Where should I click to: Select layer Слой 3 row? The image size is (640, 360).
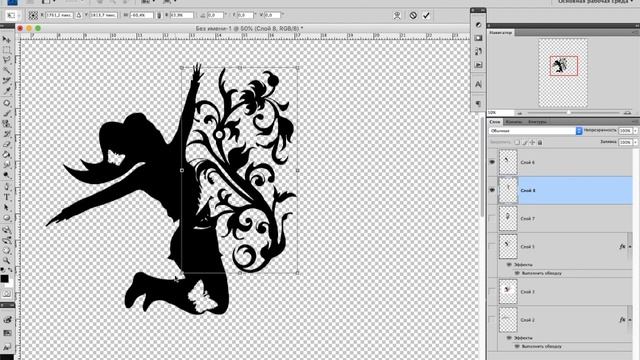(x=560, y=291)
